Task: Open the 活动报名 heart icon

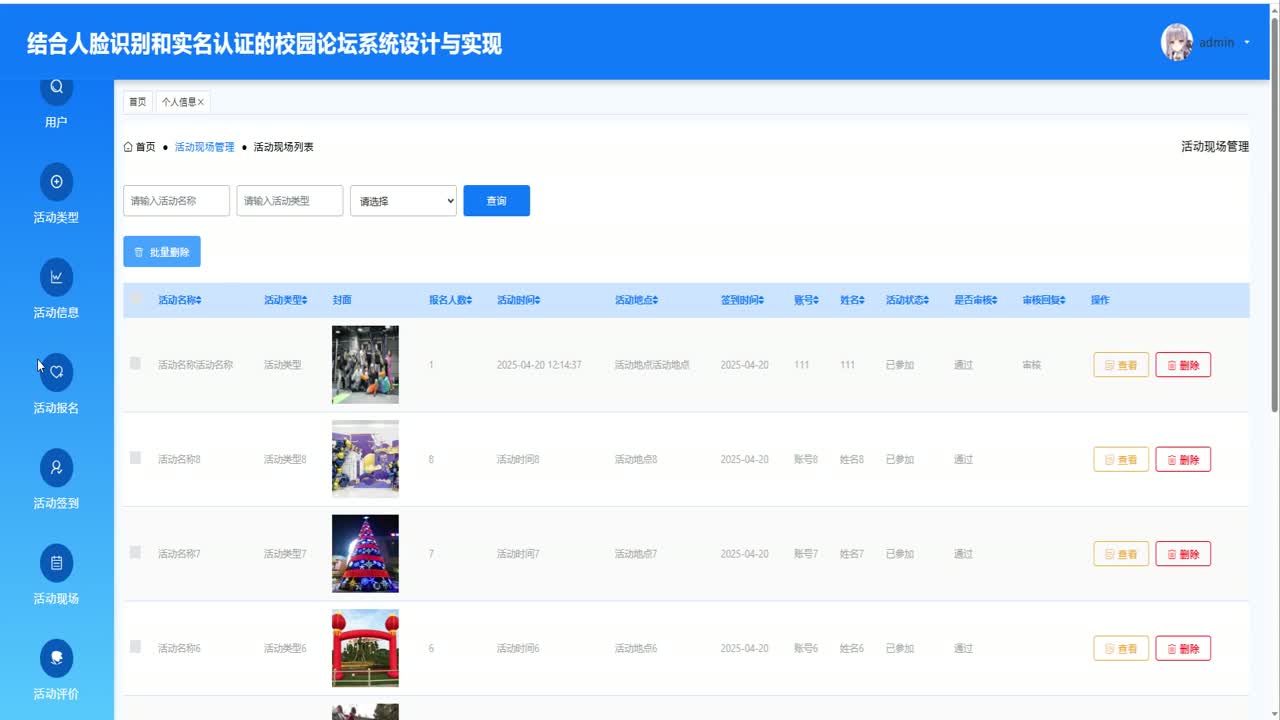Action: (56, 371)
